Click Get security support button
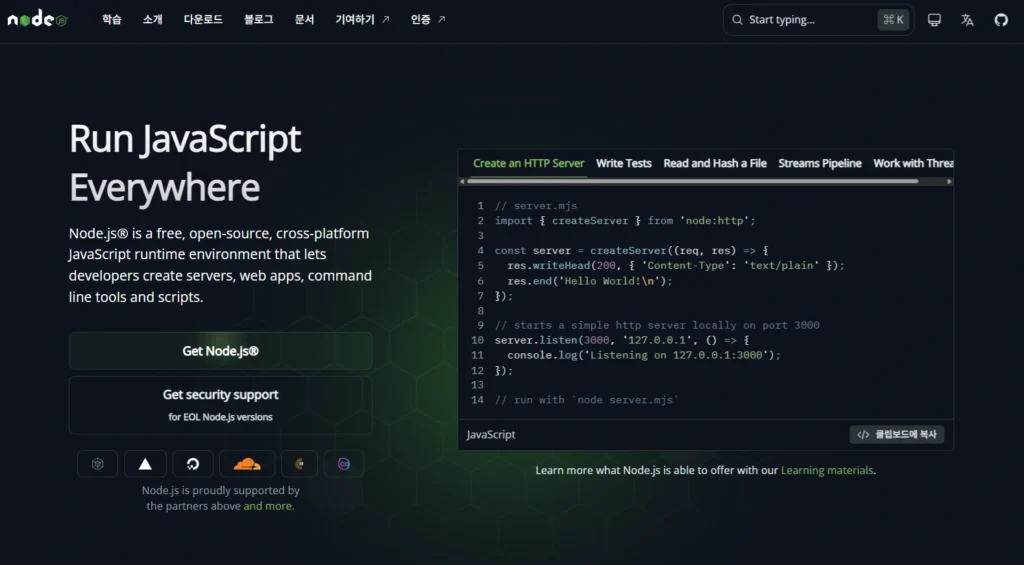Screen dimensions: 1024x565 [221, 405]
